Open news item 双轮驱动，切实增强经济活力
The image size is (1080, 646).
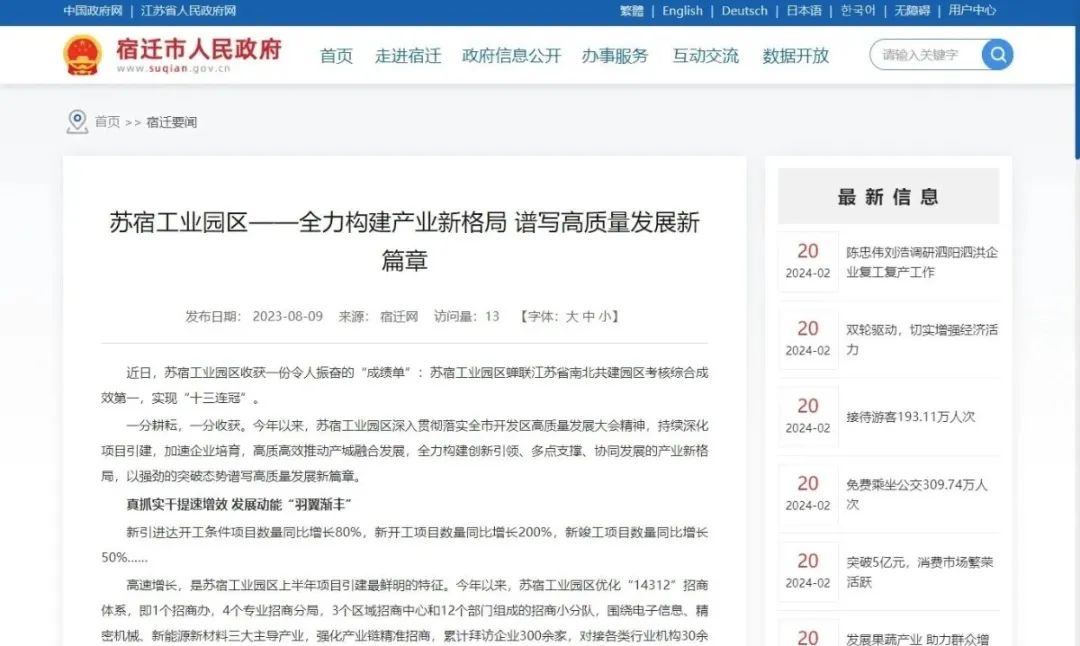[921, 339]
